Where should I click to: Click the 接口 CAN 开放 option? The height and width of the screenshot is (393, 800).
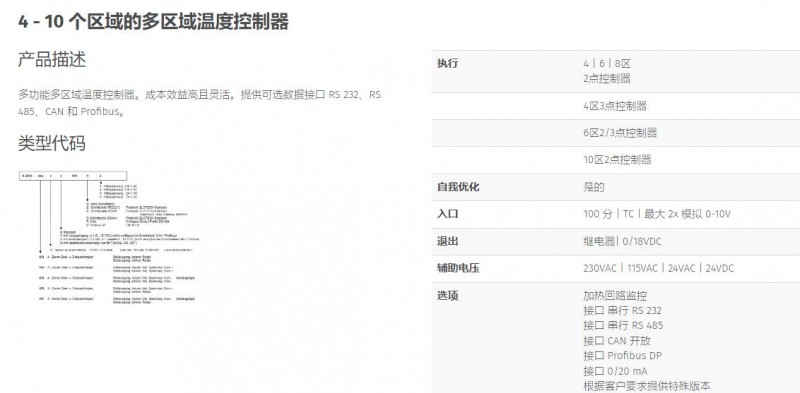tap(617, 340)
